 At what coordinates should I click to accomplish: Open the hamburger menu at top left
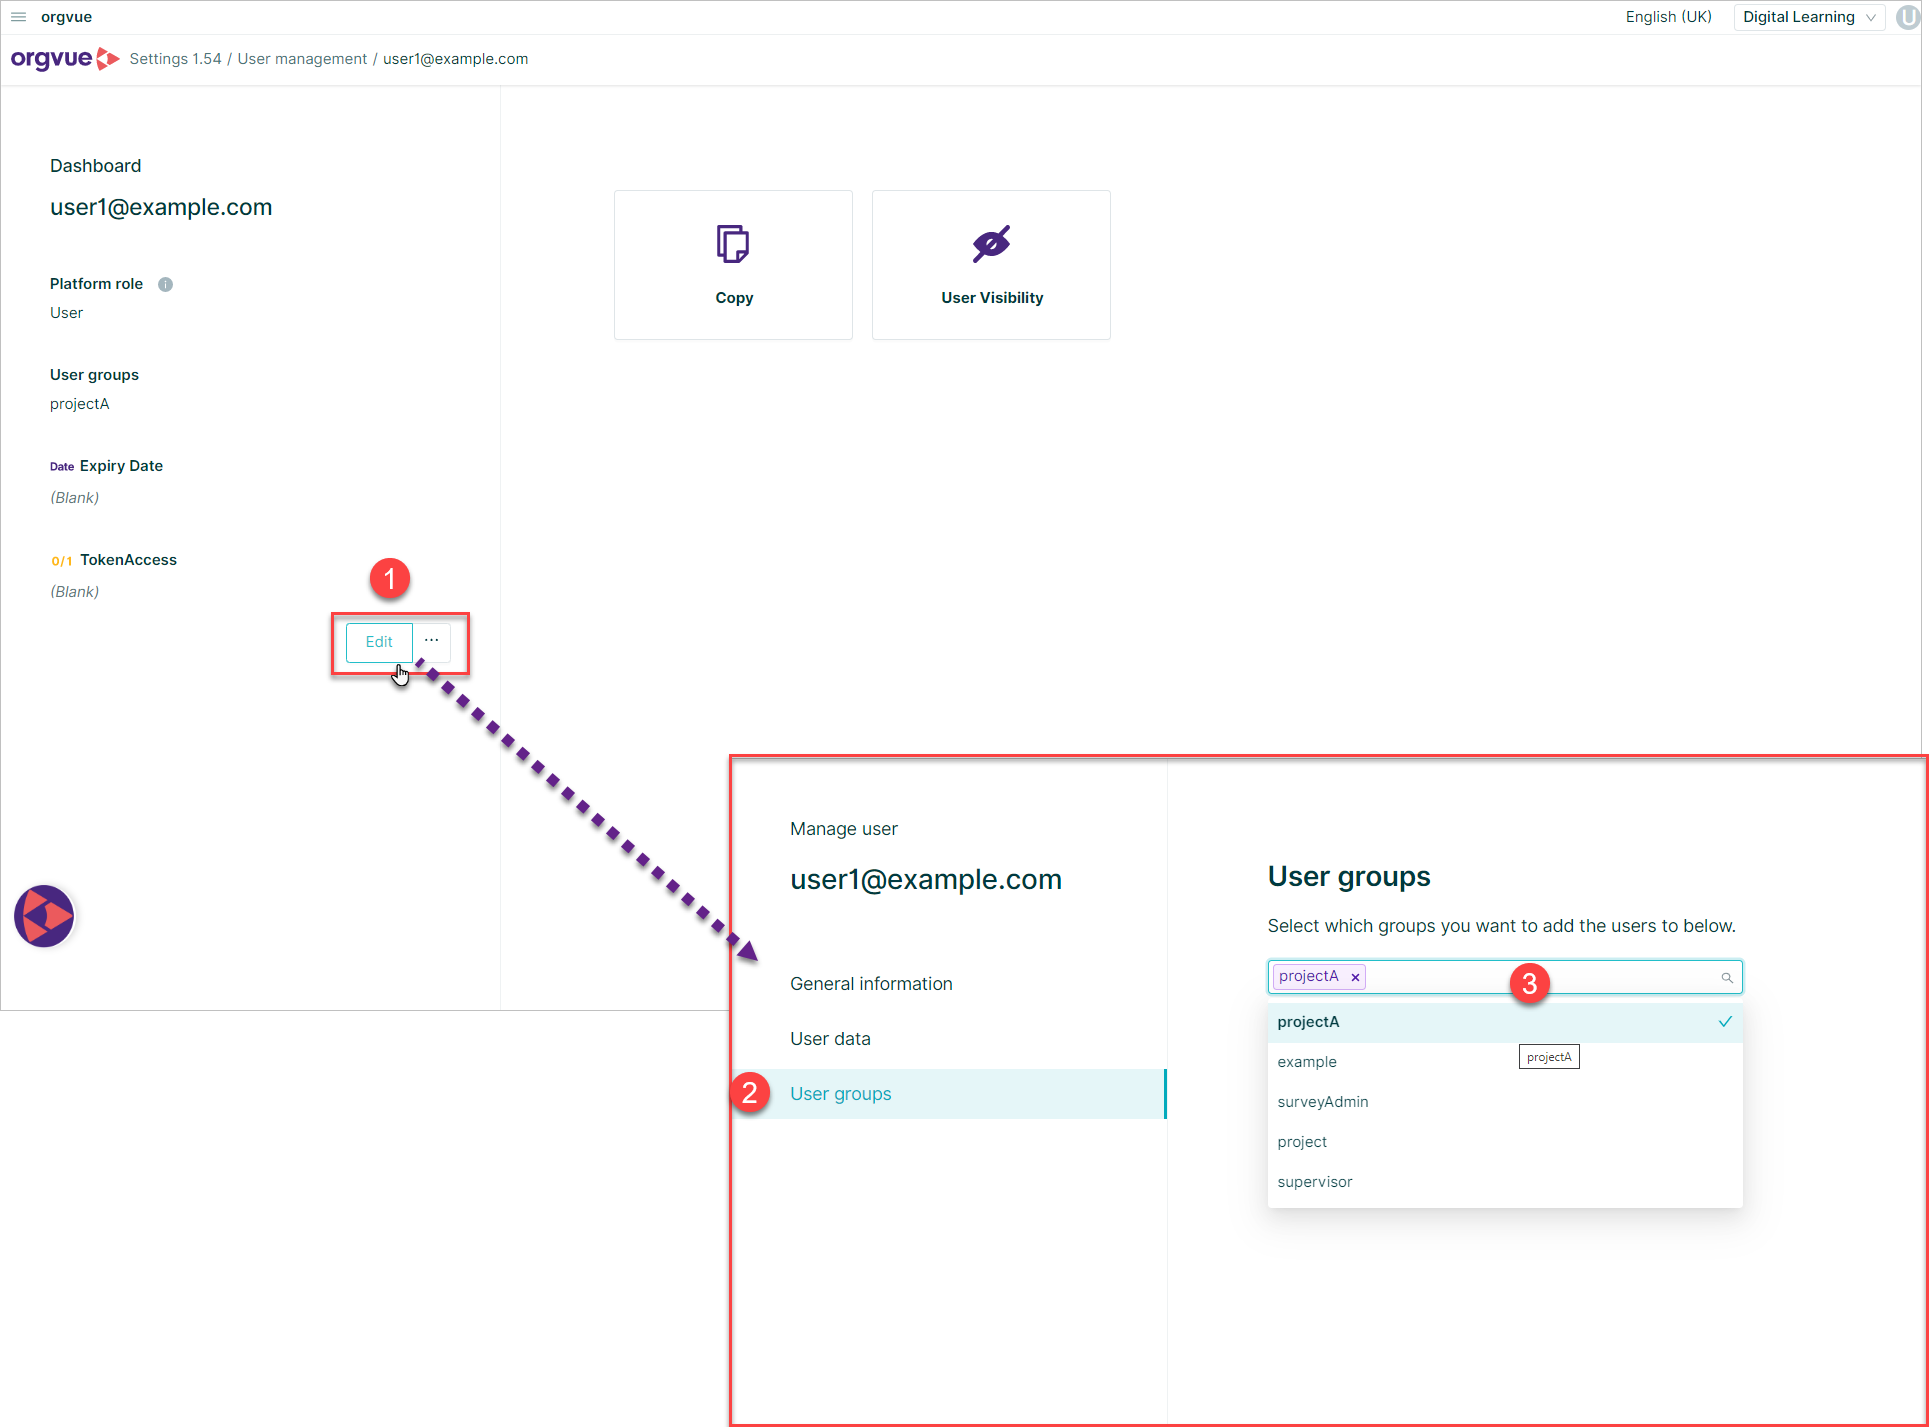18,17
